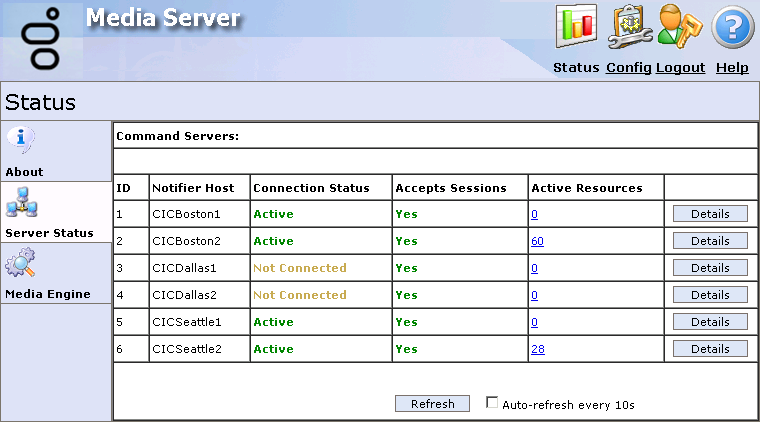
Task: Click the About info bubble icon
Action: point(21,141)
